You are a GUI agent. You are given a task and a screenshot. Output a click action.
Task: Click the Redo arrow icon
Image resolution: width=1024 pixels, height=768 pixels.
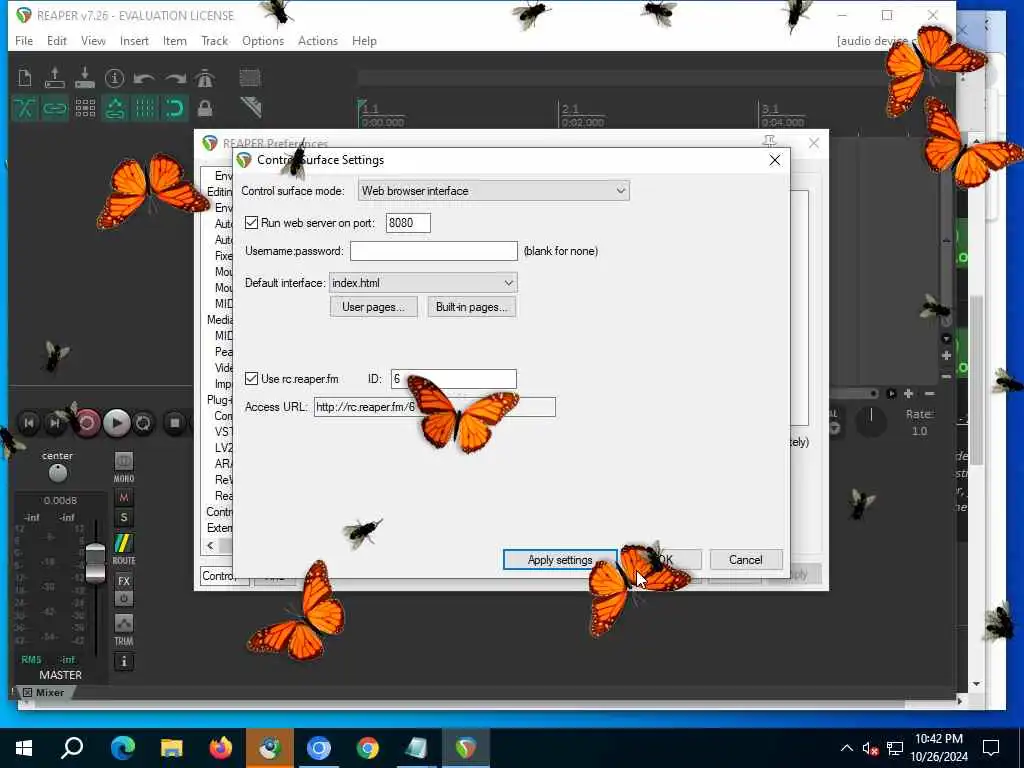pos(175,79)
